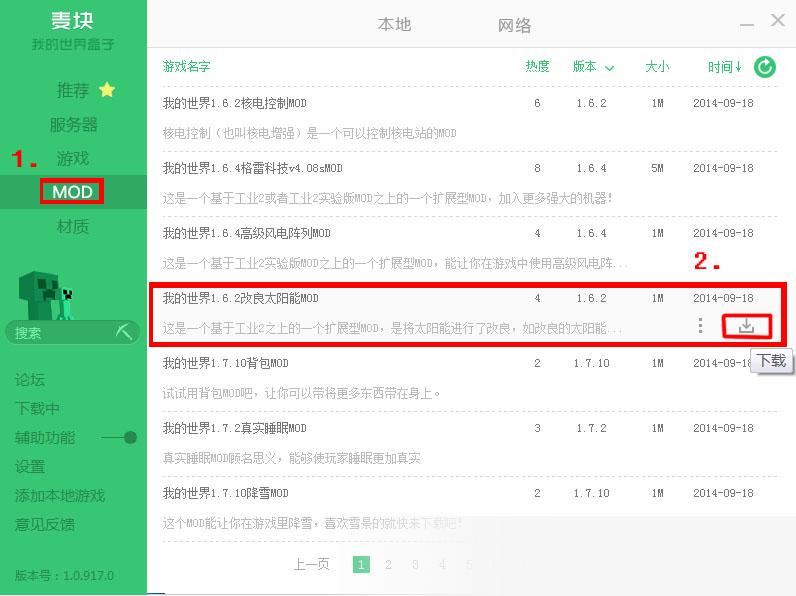
Task: Open the three-dot menu for 改良太阳能MOD
Action: coord(700,325)
